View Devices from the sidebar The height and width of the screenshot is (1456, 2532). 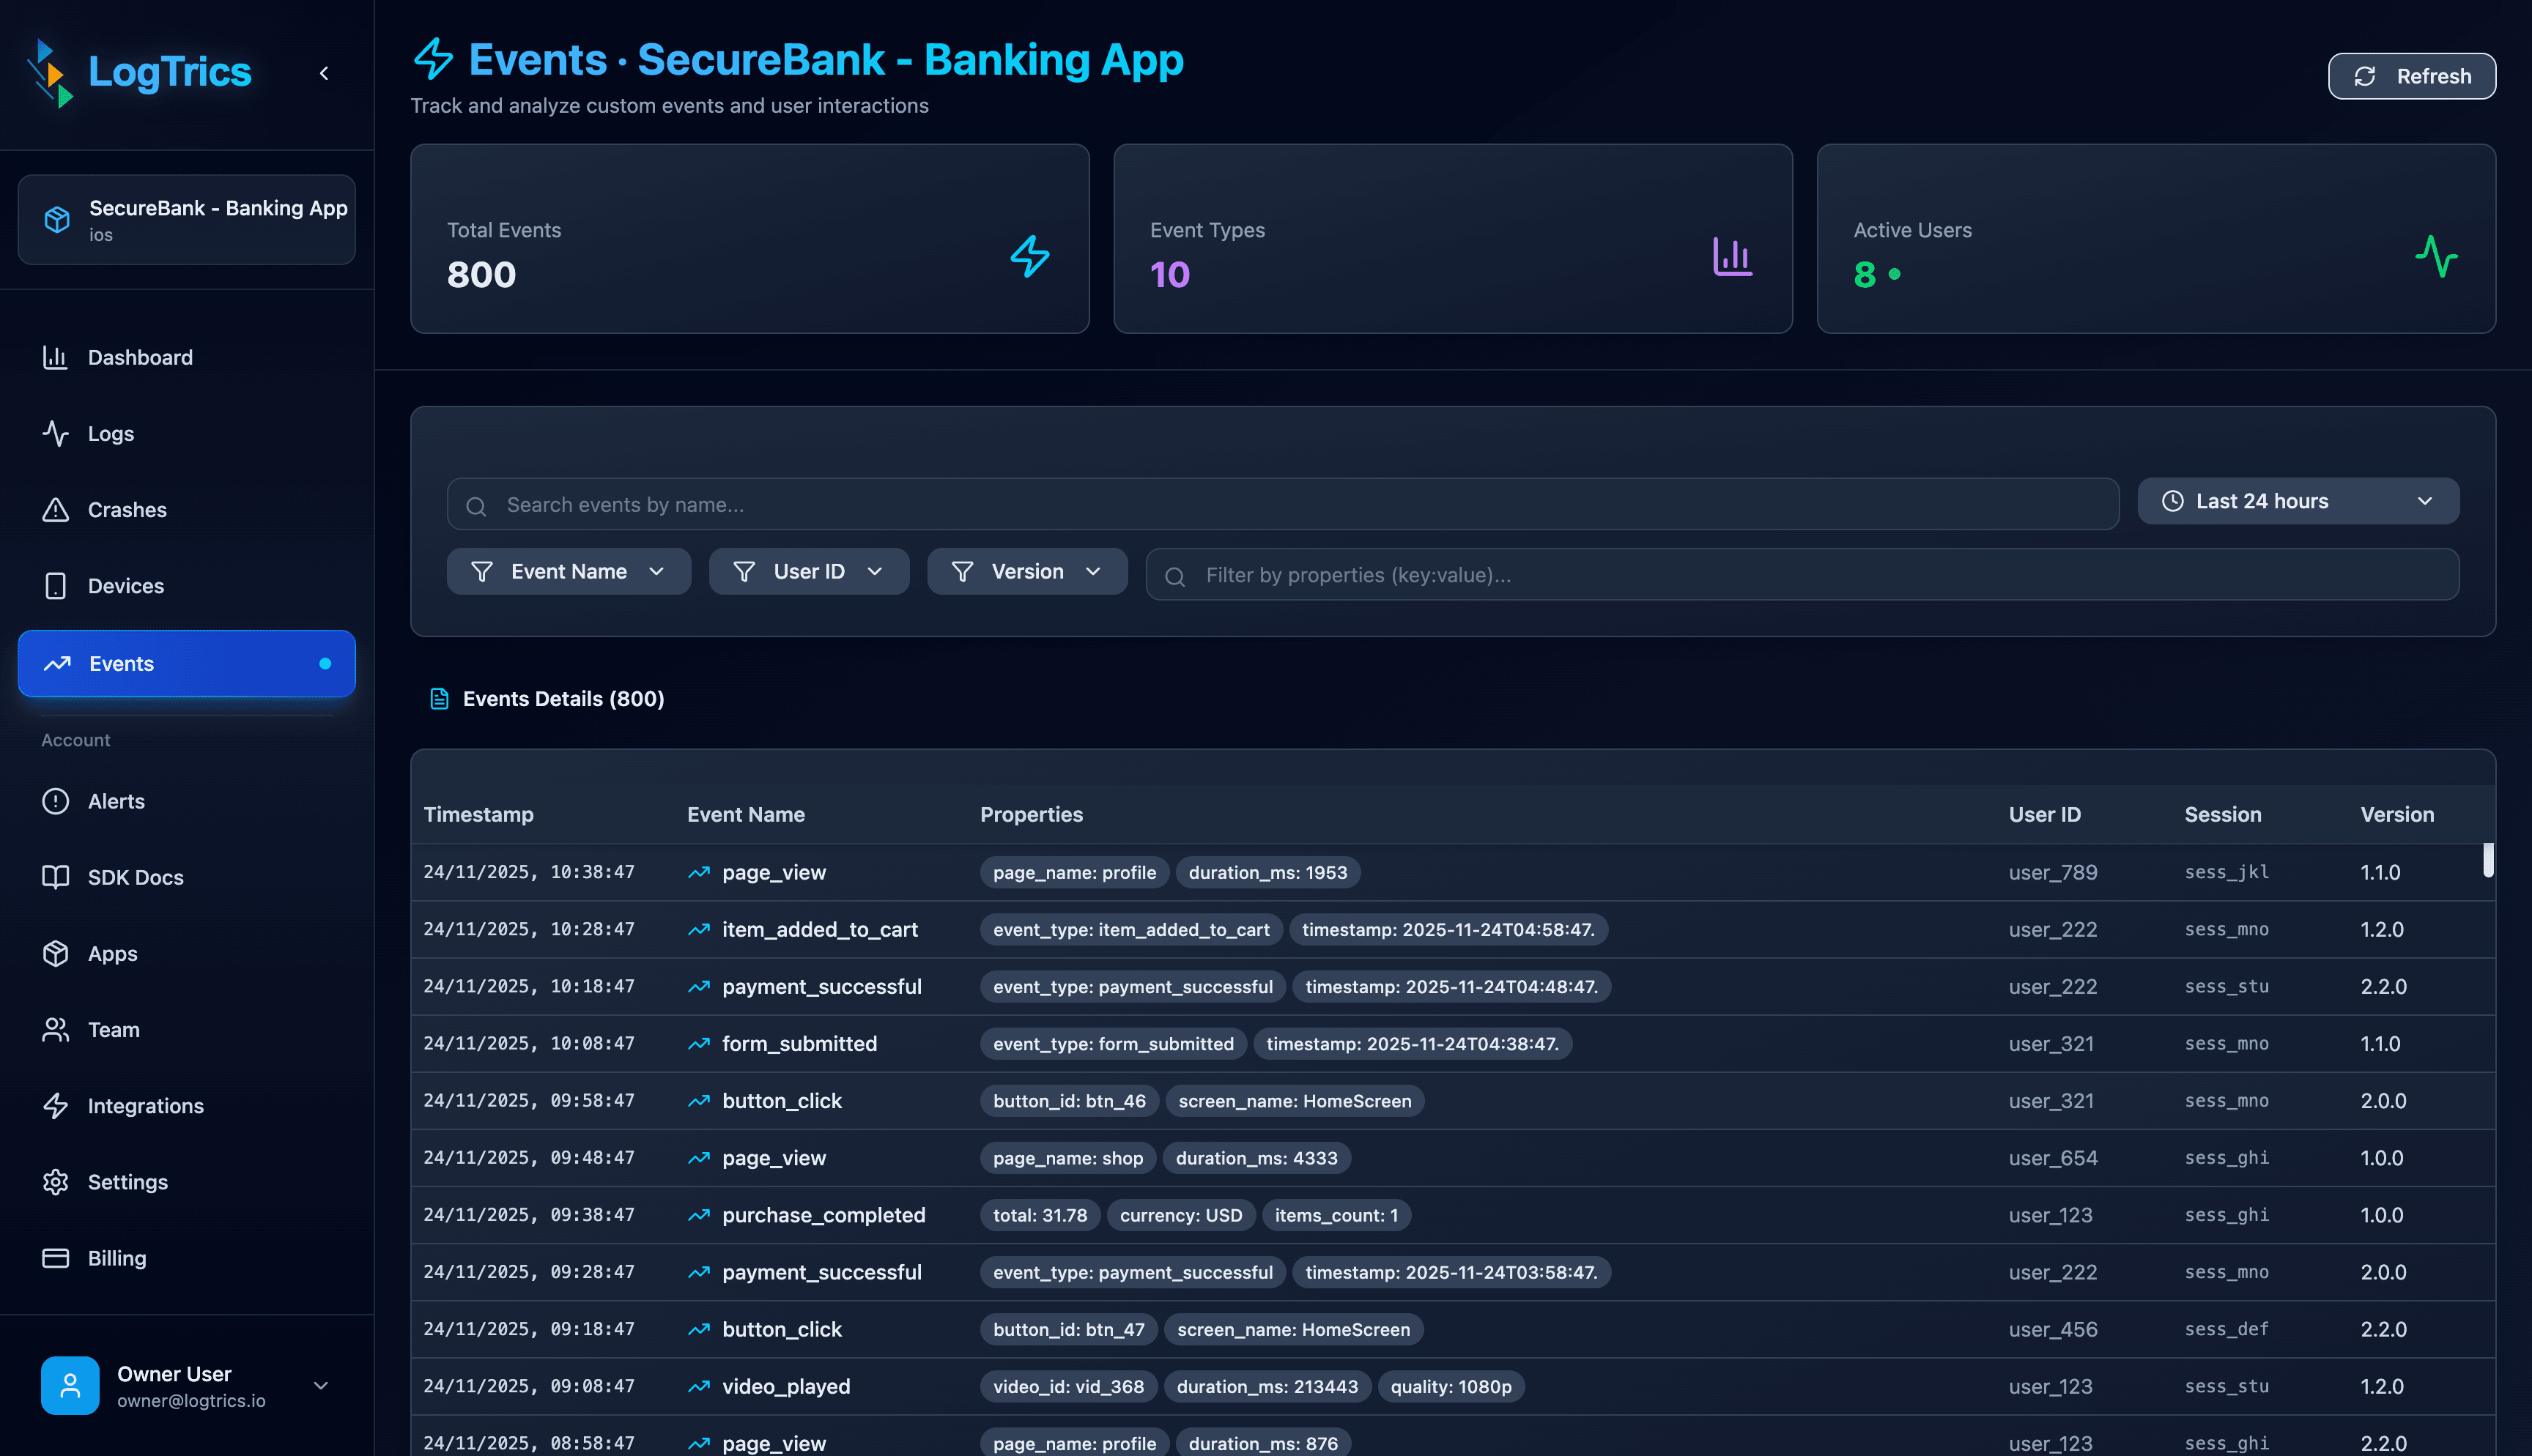click(x=126, y=585)
